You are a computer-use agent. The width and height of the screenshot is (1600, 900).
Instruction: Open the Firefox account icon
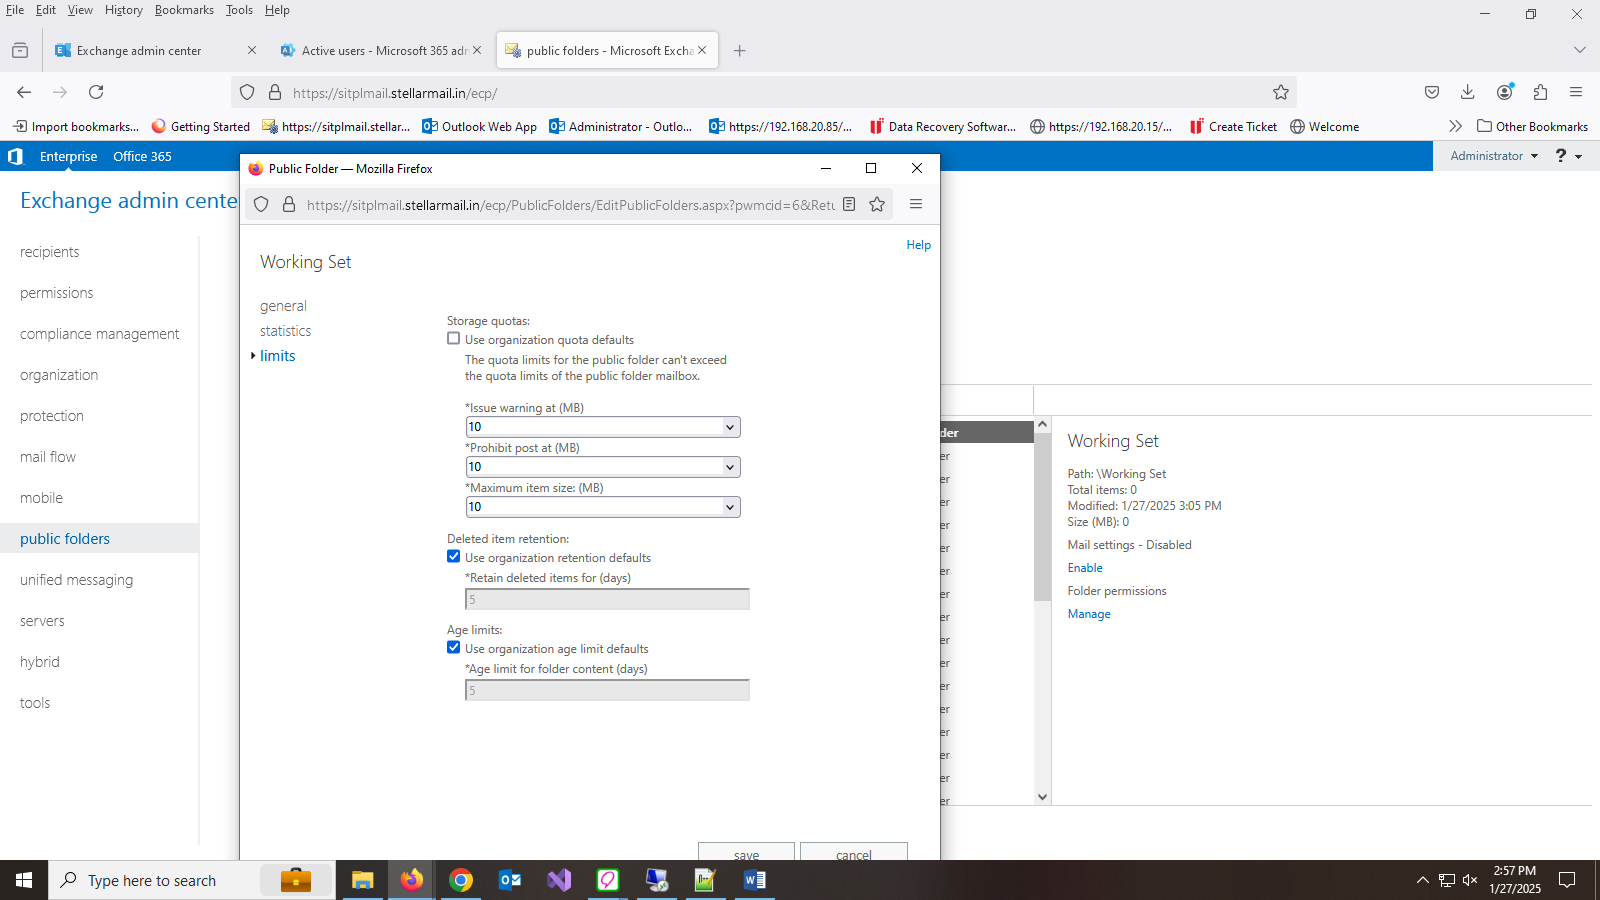coord(1504,92)
